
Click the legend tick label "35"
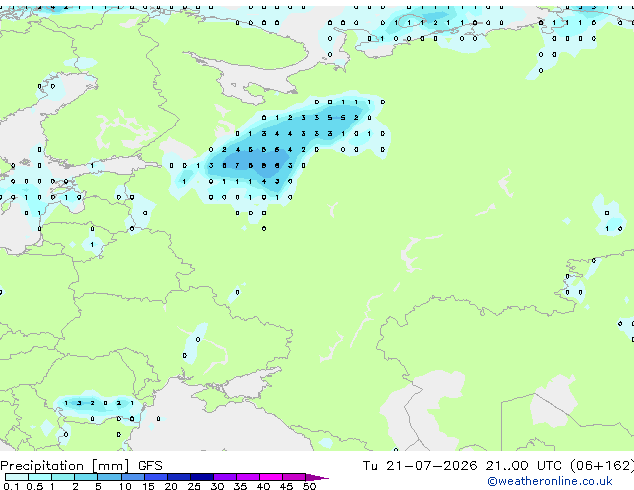240,486
